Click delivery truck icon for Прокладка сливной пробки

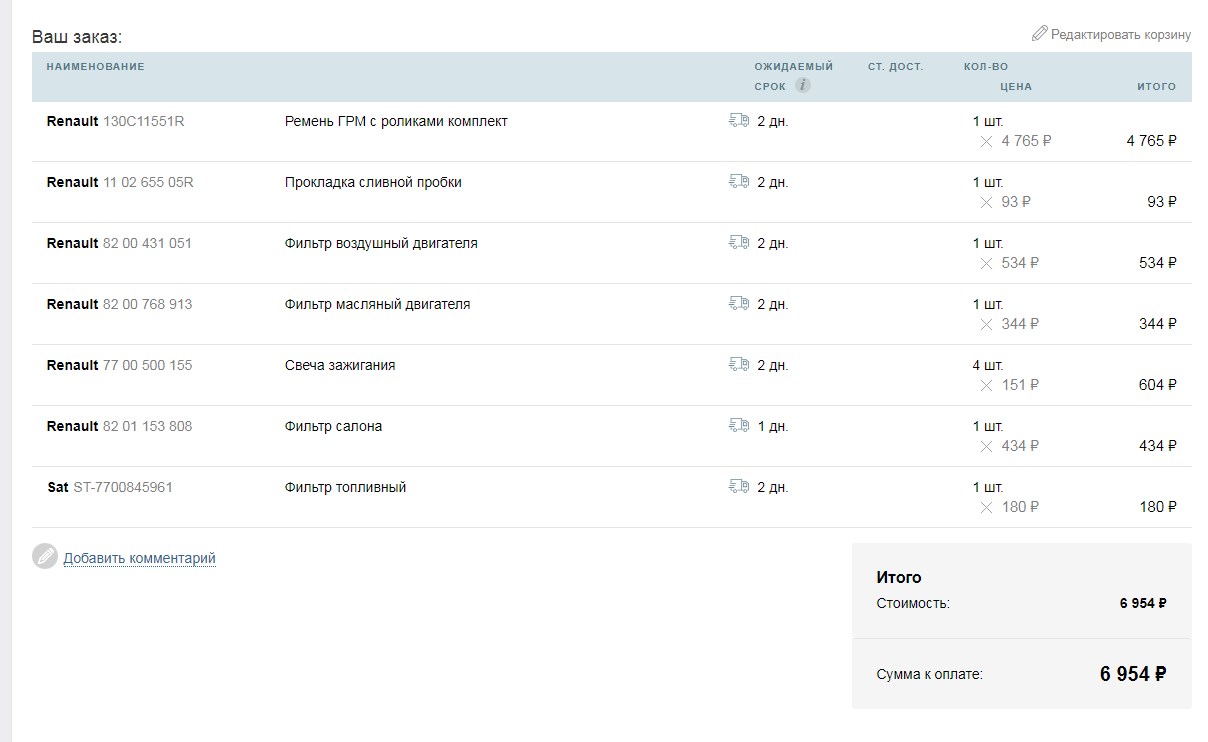pos(739,181)
